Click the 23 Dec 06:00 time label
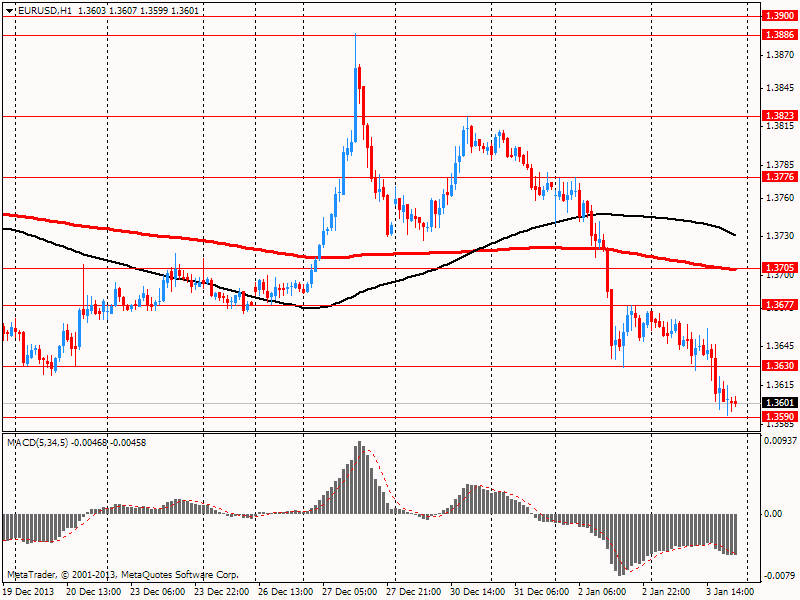The height and width of the screenshot is (600, 800). [158, 592]
